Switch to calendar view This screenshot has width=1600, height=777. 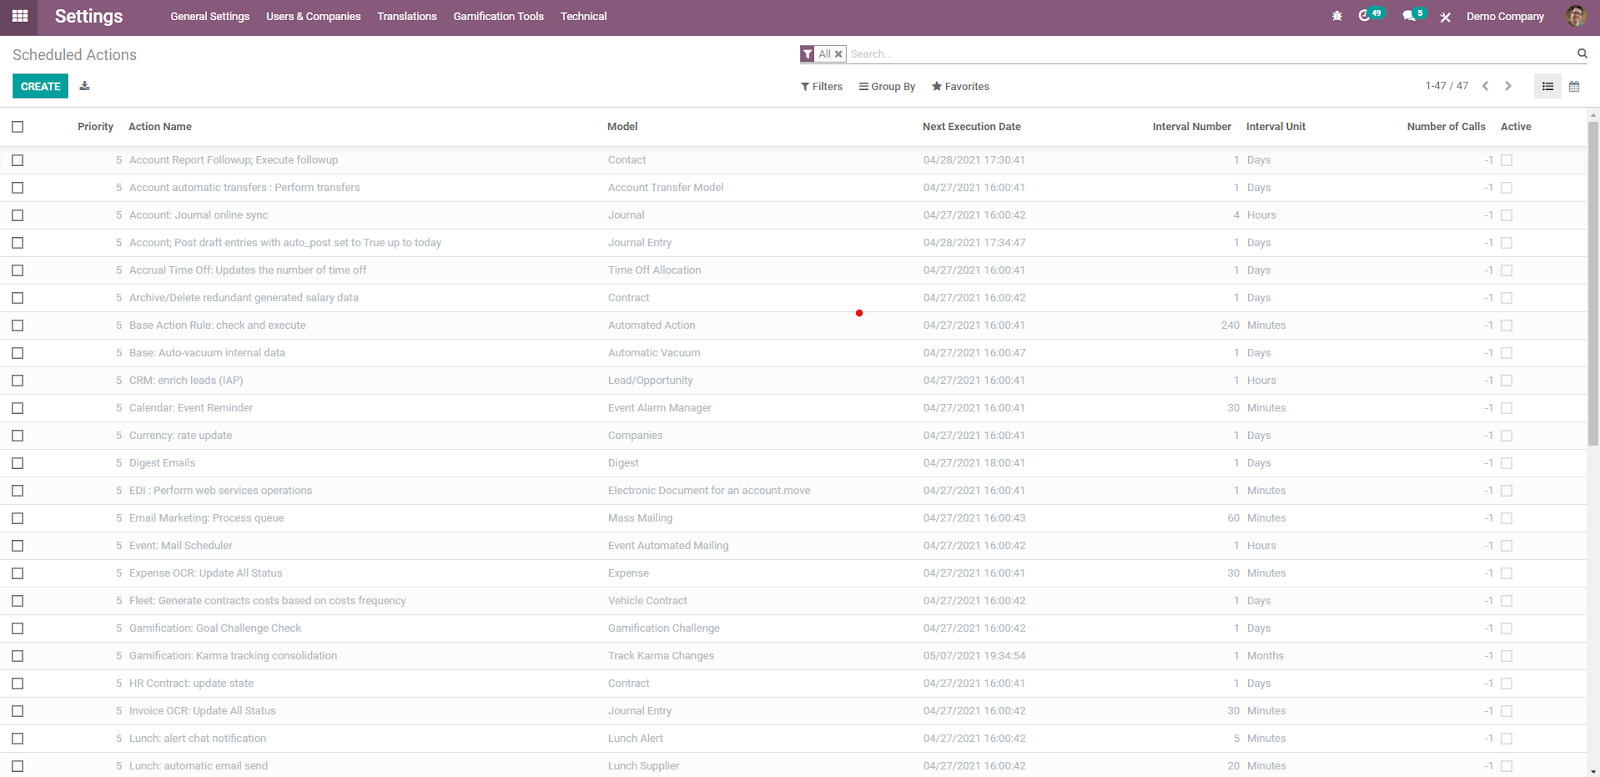click(1574, 86)
